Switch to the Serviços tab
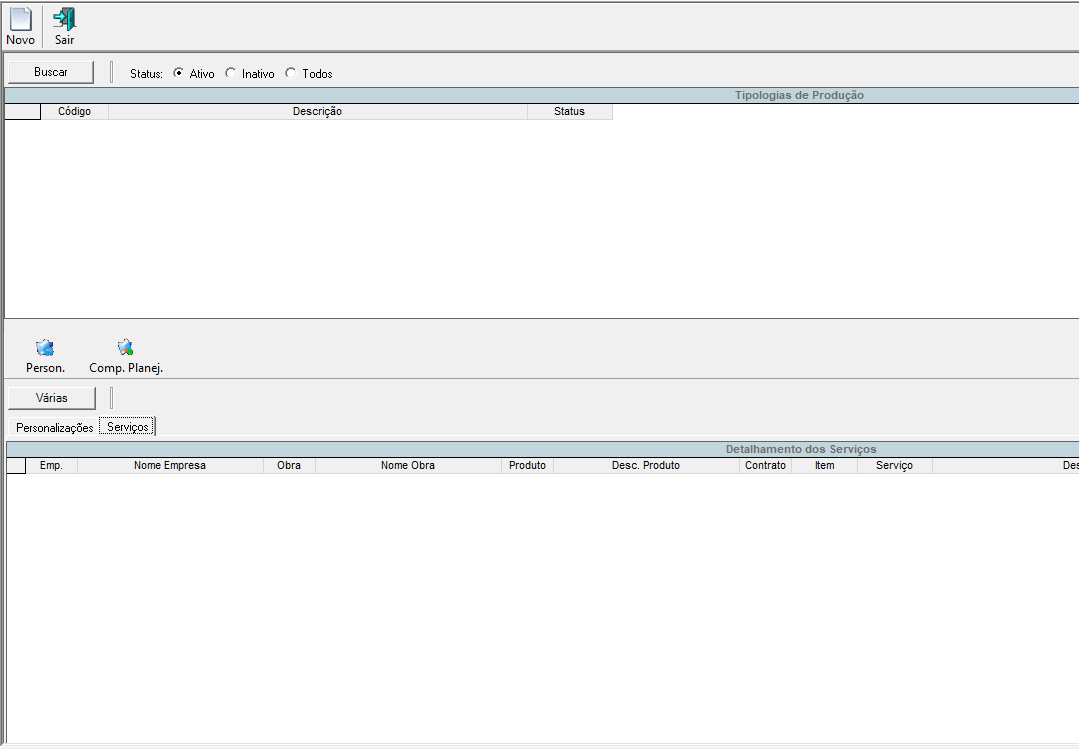Viewport: 1079px width, 749px height. (x=128, y=427)
